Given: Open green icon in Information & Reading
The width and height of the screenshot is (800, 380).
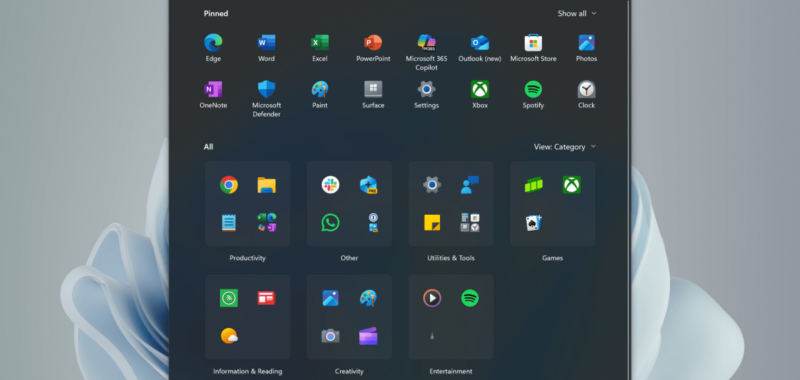Looking at the screenshot, I should pos(229,298).
